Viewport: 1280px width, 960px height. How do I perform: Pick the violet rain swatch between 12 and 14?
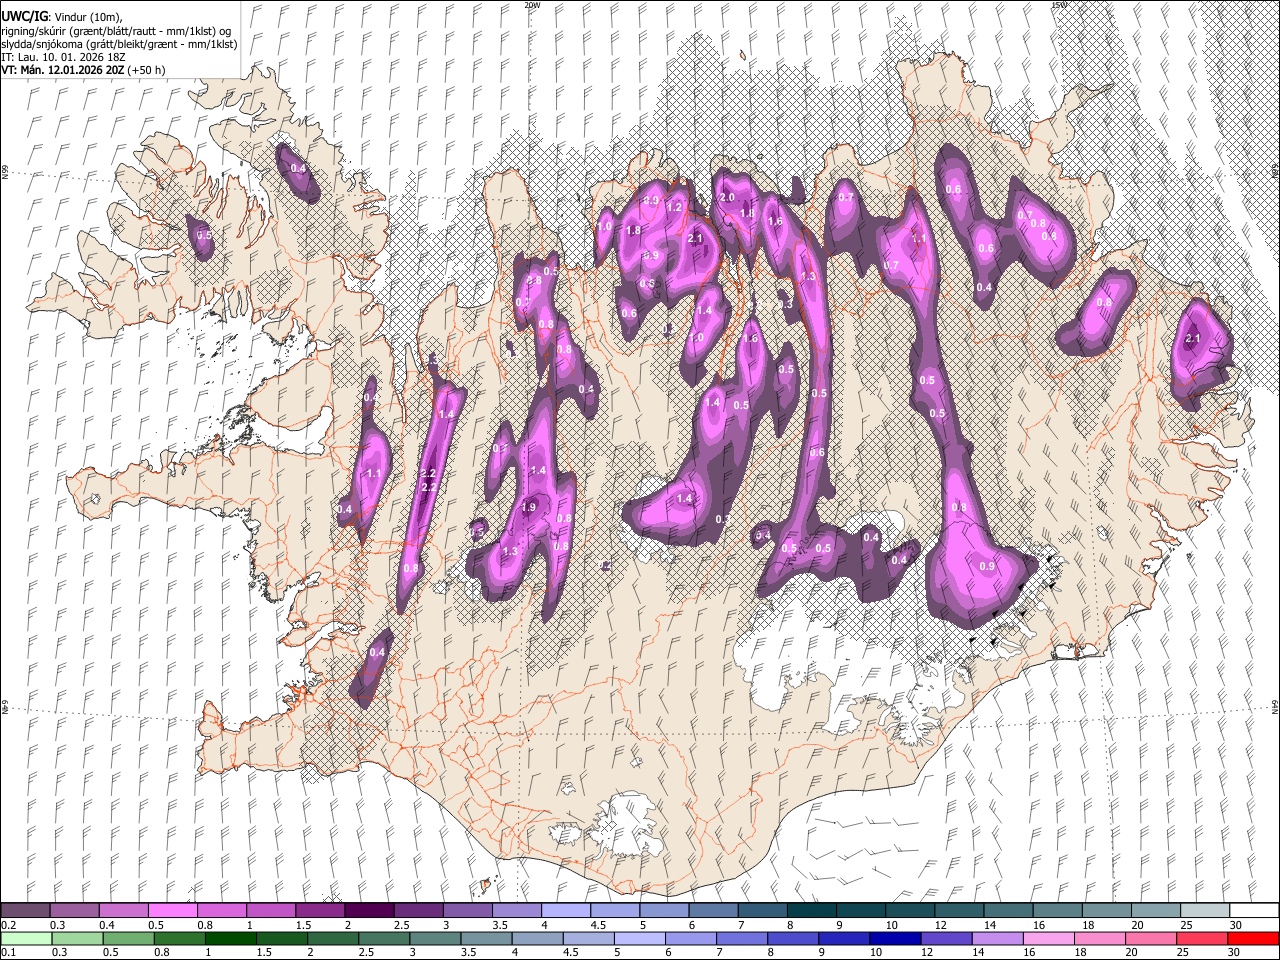[946, 938]
